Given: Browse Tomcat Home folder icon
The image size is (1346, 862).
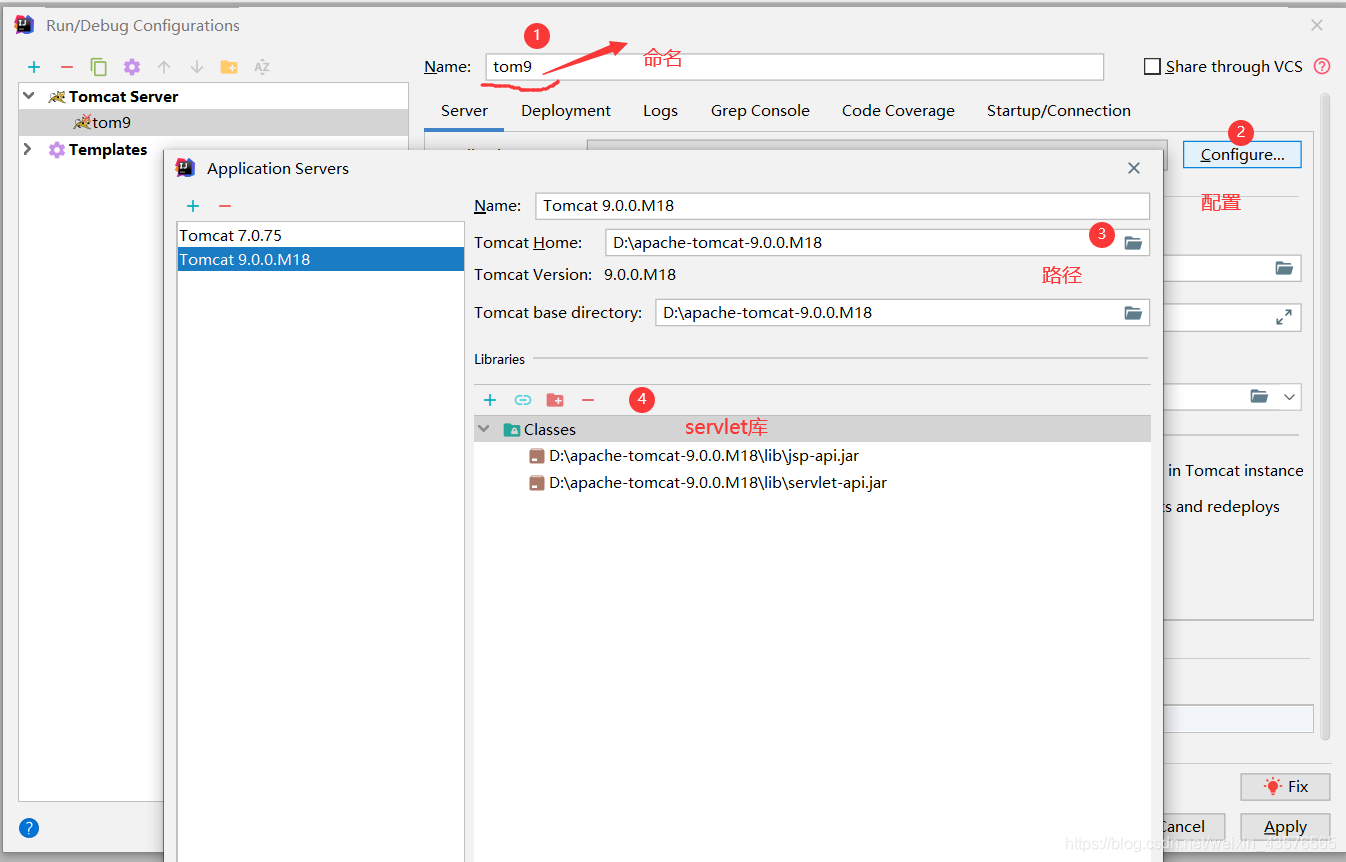Looking at the screenshot, I should [x=1133, y=242].
